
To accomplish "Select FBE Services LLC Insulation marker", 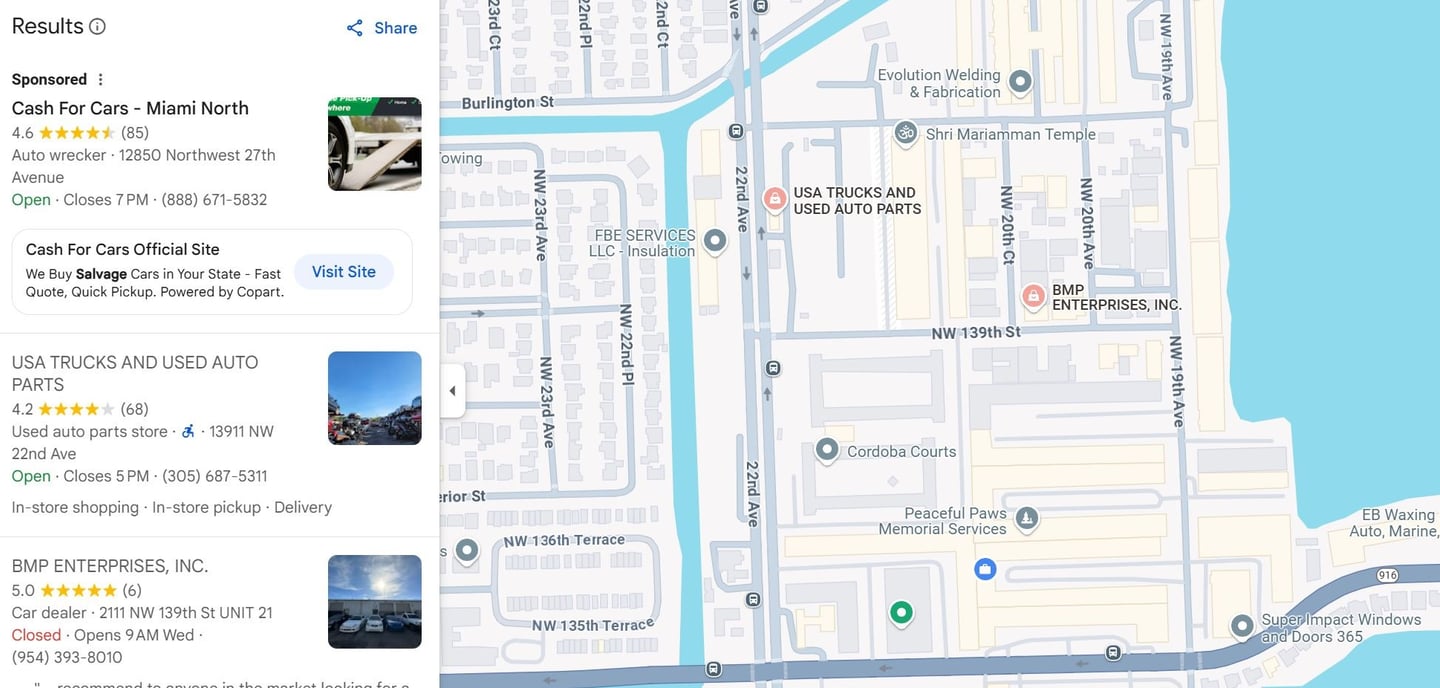I will click(x=714, y=240).
